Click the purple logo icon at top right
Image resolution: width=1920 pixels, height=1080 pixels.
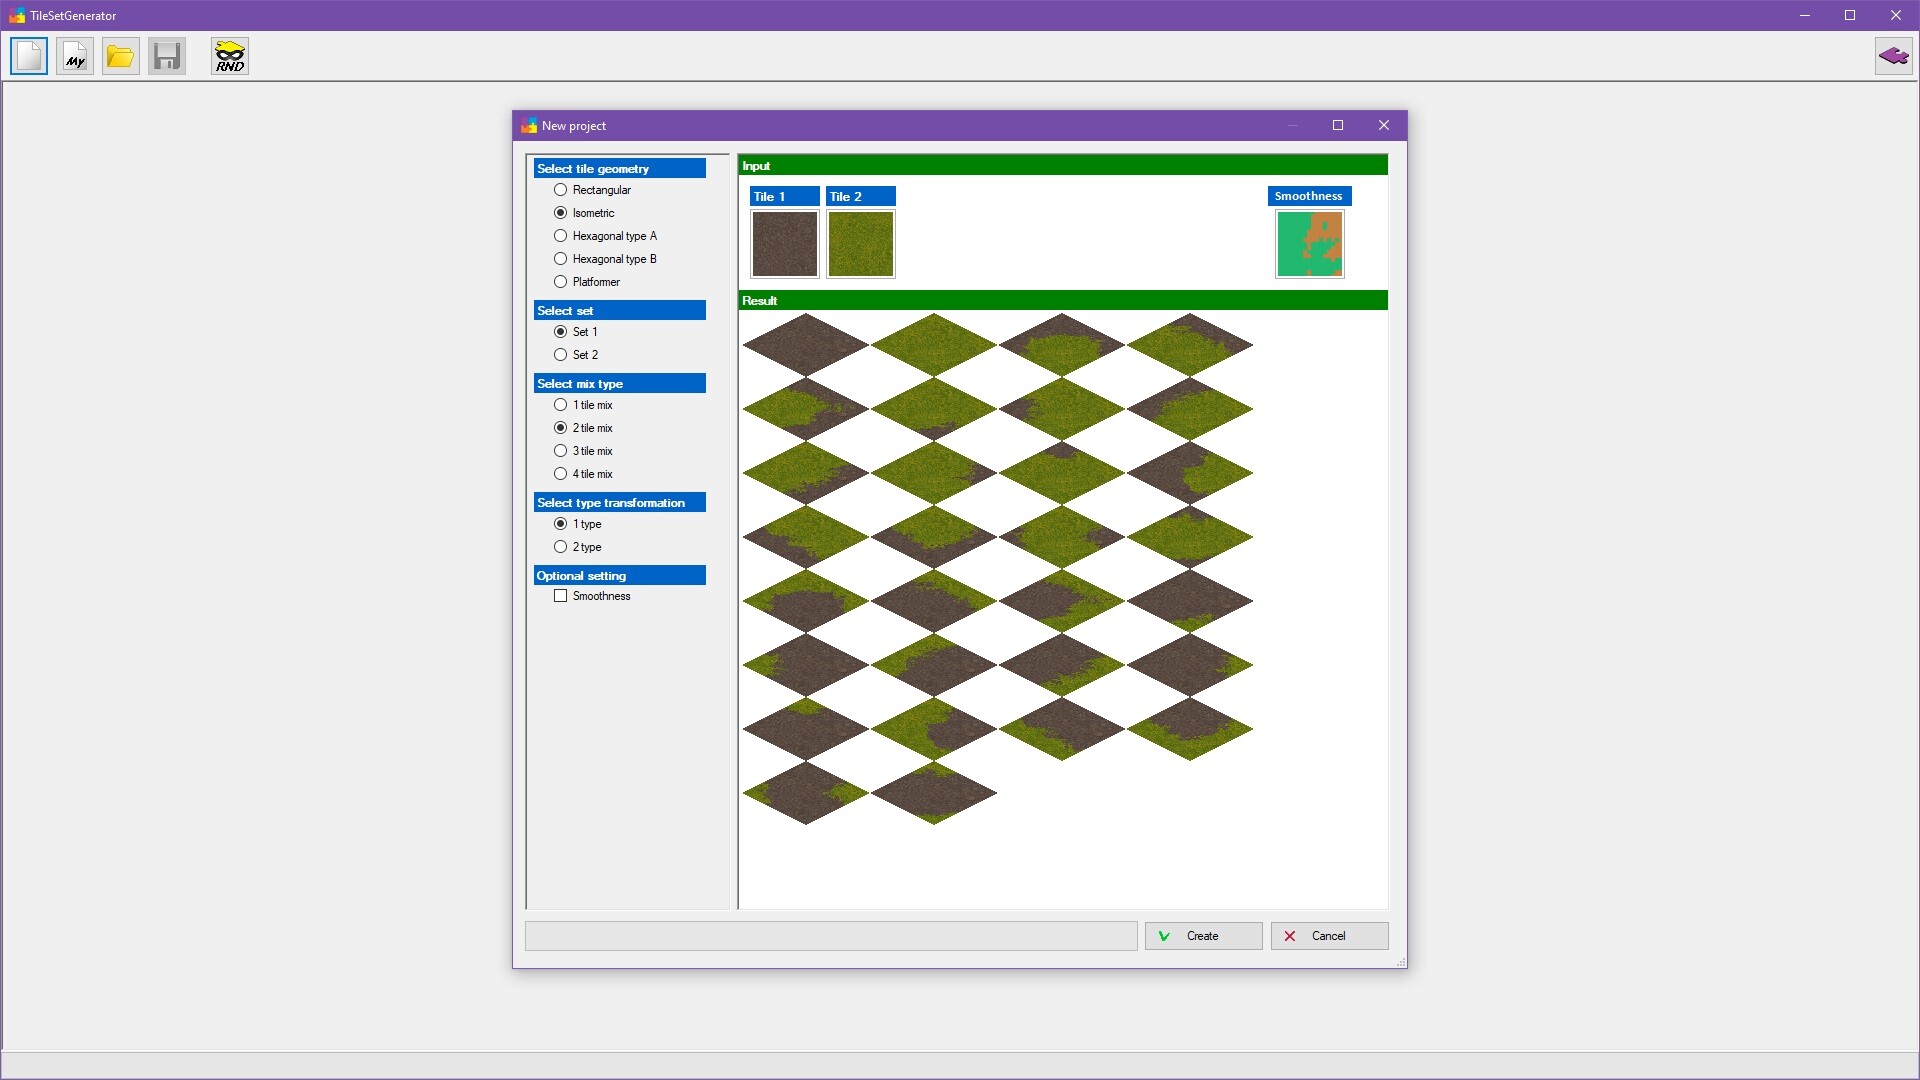[1893, 56]
